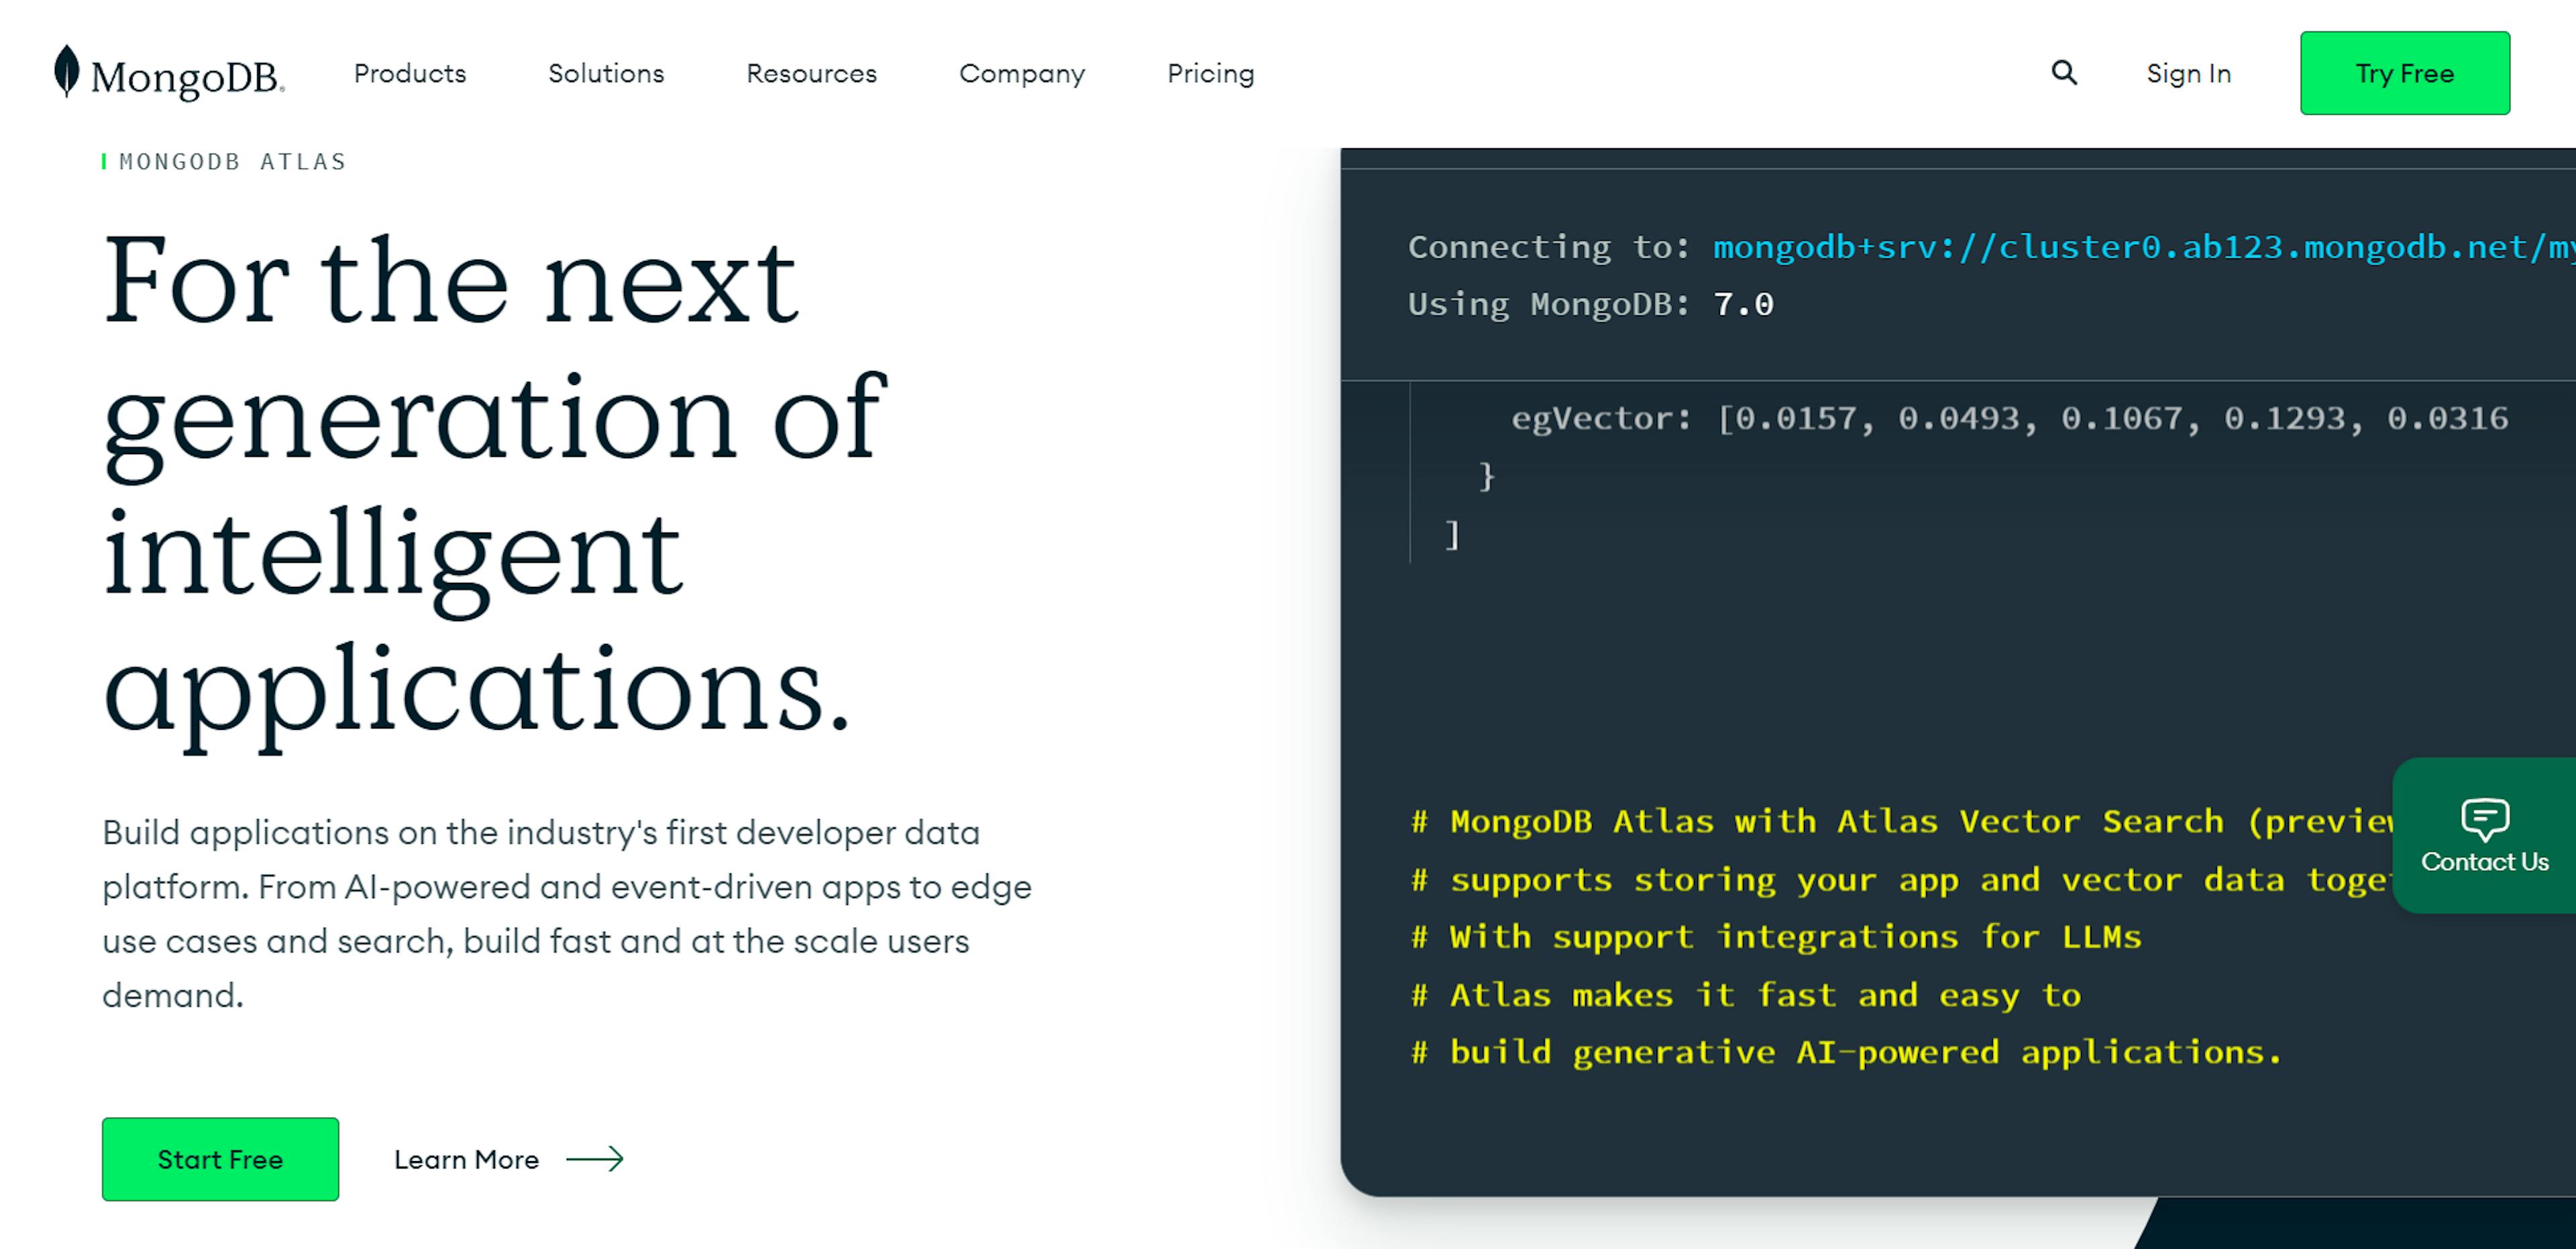Expand the Company navigation menu
Viewport: 2576px width, 1249px height.
coord(1022,74)
